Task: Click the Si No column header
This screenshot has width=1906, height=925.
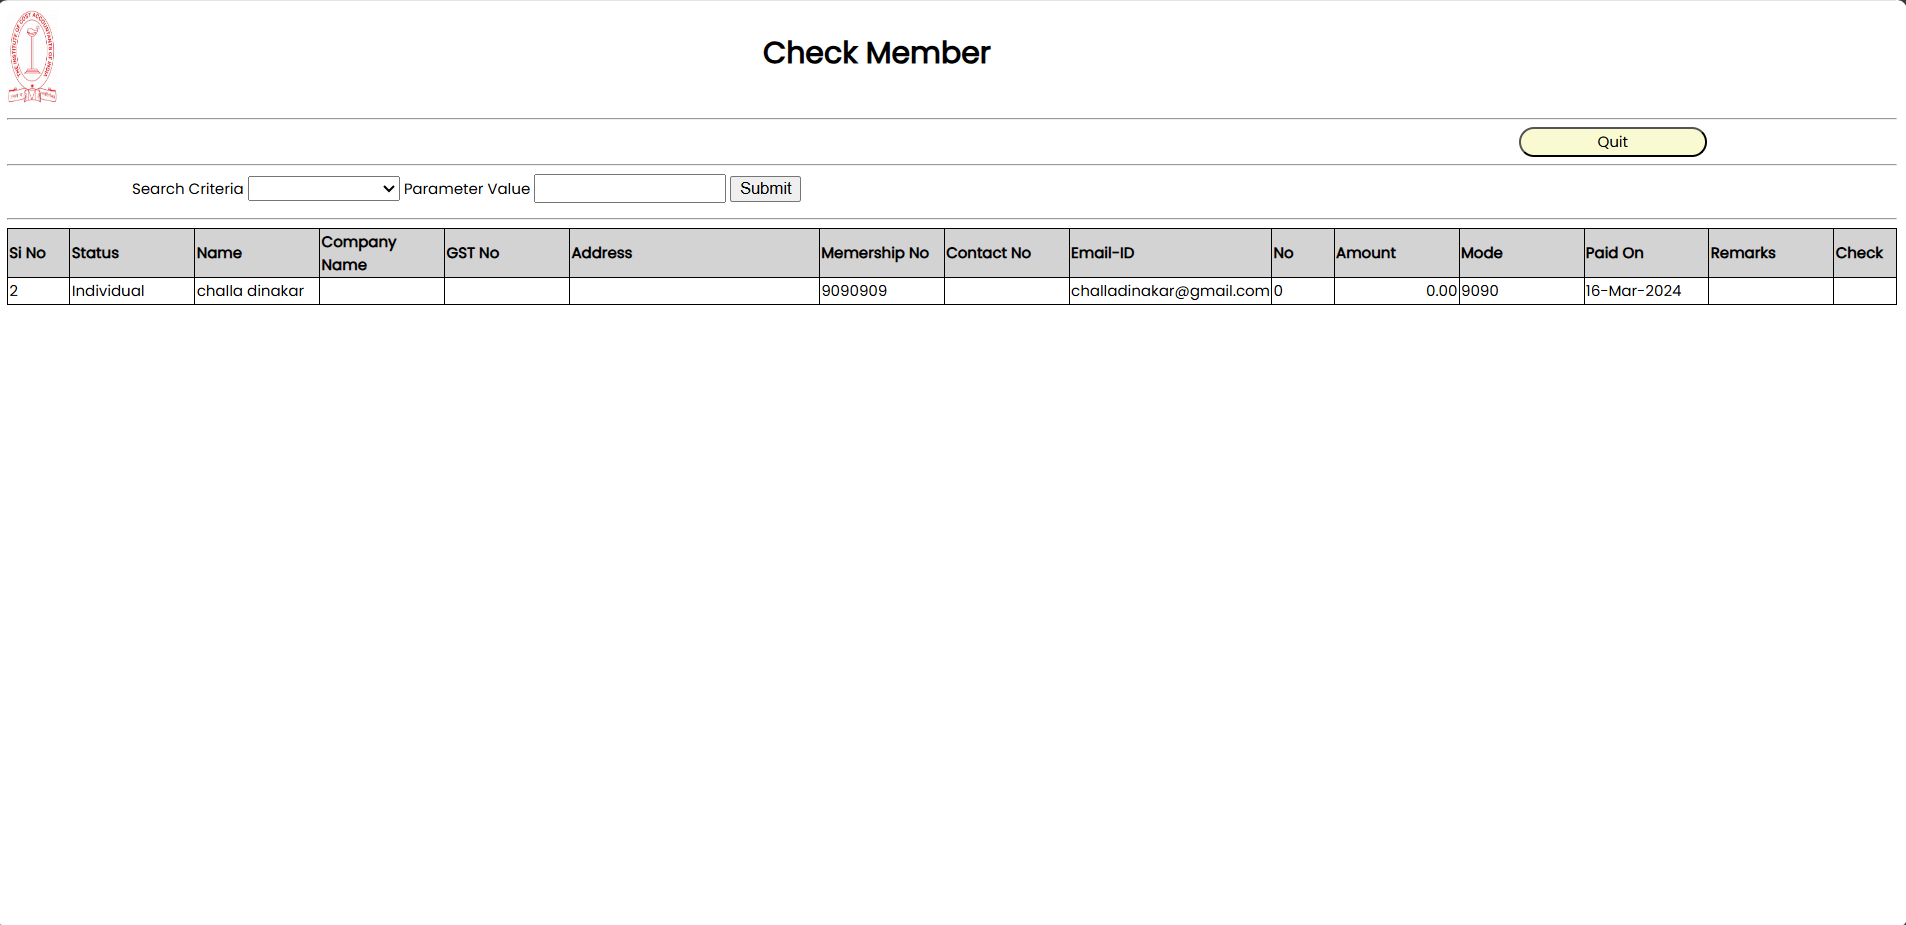Action: tap(28, 253)
